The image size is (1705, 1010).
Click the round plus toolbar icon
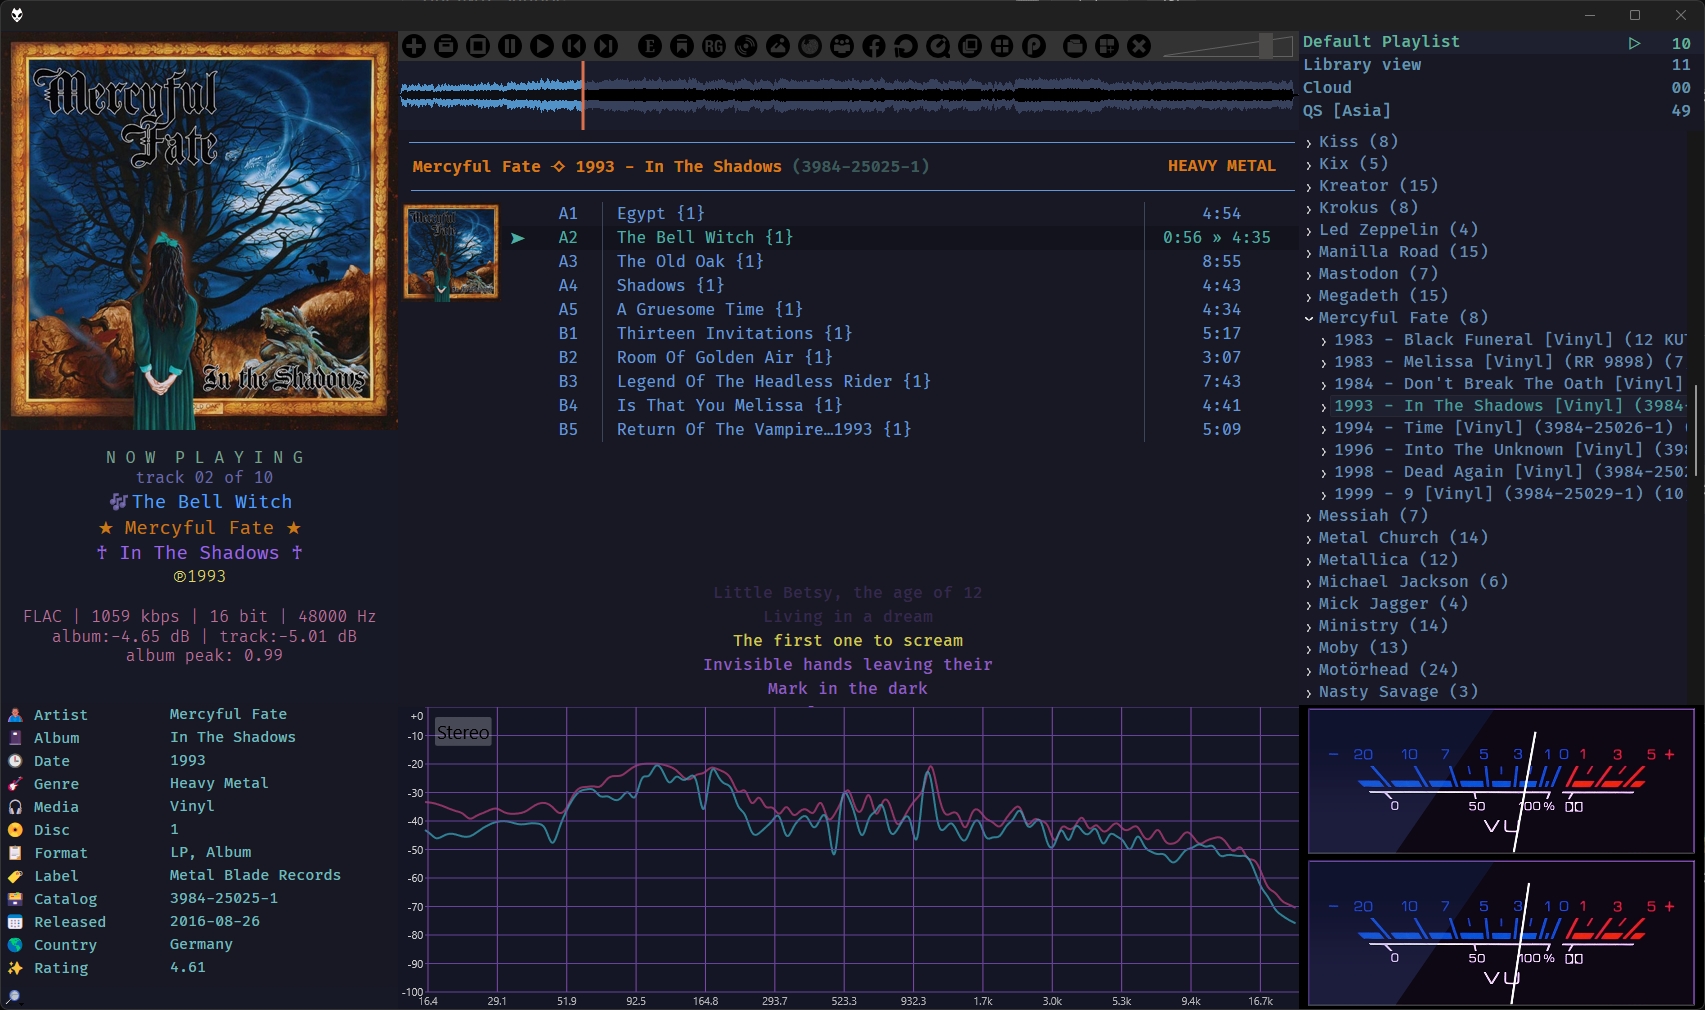tap(414, 46)
